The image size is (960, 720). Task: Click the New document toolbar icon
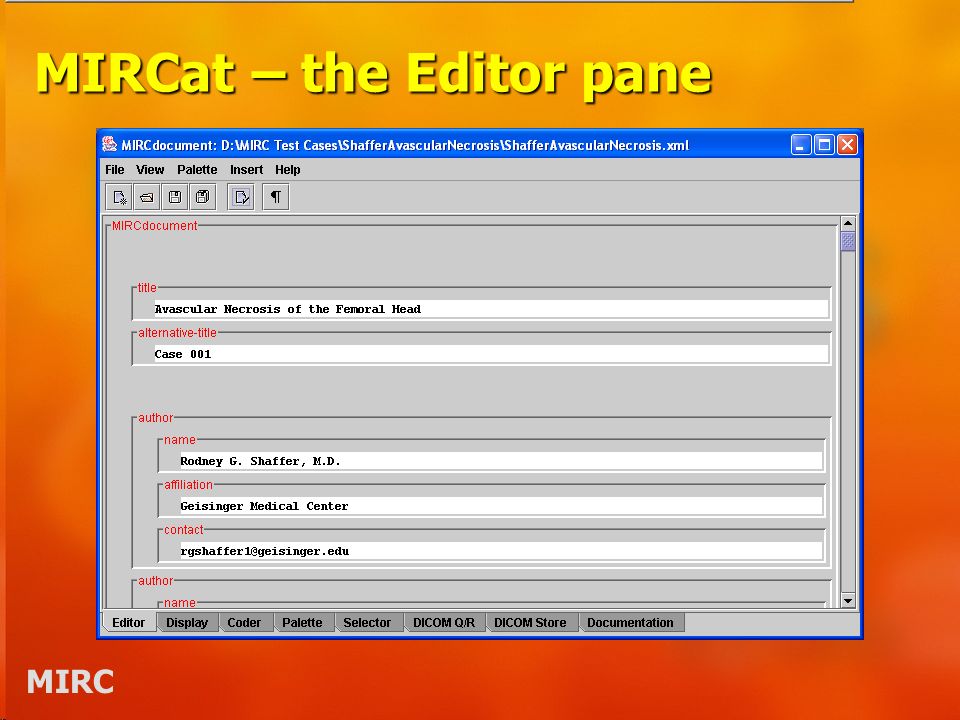(119, 197)
